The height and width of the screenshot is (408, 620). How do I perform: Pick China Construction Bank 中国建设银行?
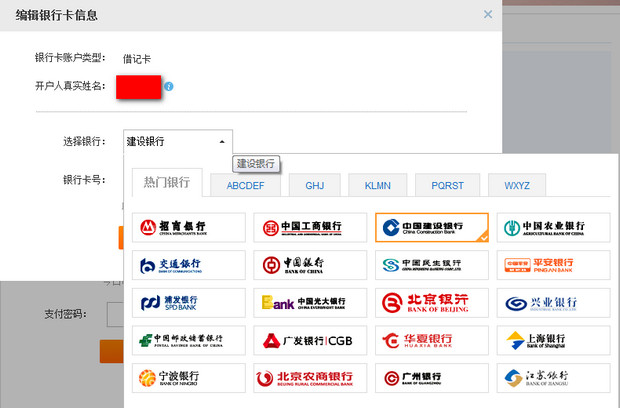coord(432,228)
